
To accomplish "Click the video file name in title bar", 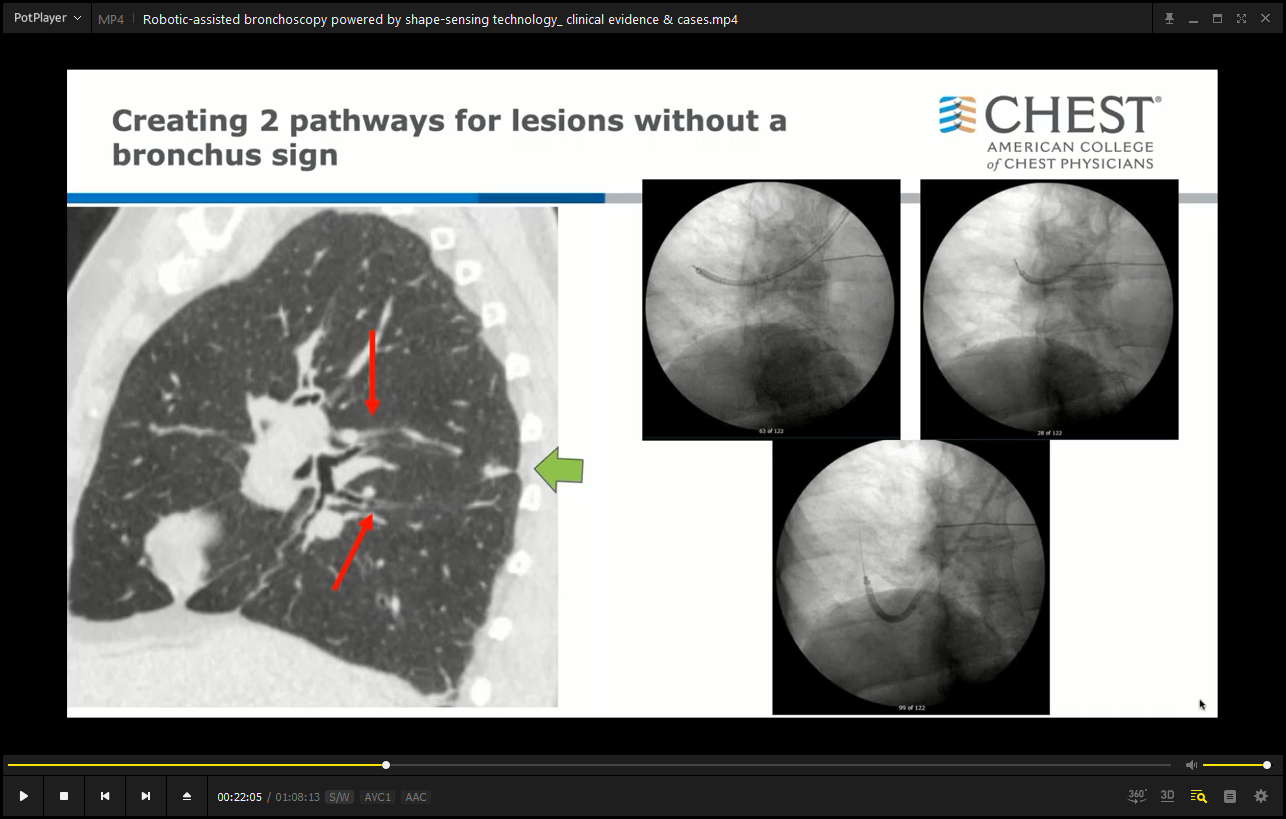I will coord(440,19).
